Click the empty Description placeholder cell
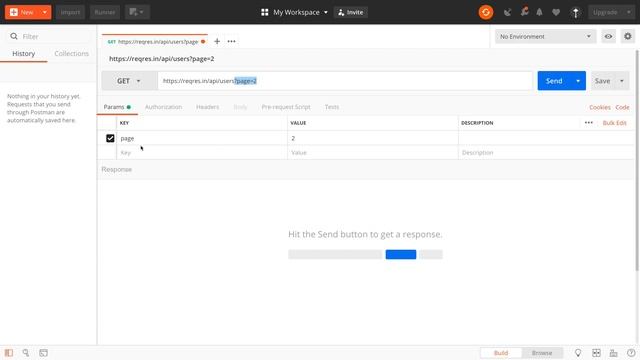 546,153
